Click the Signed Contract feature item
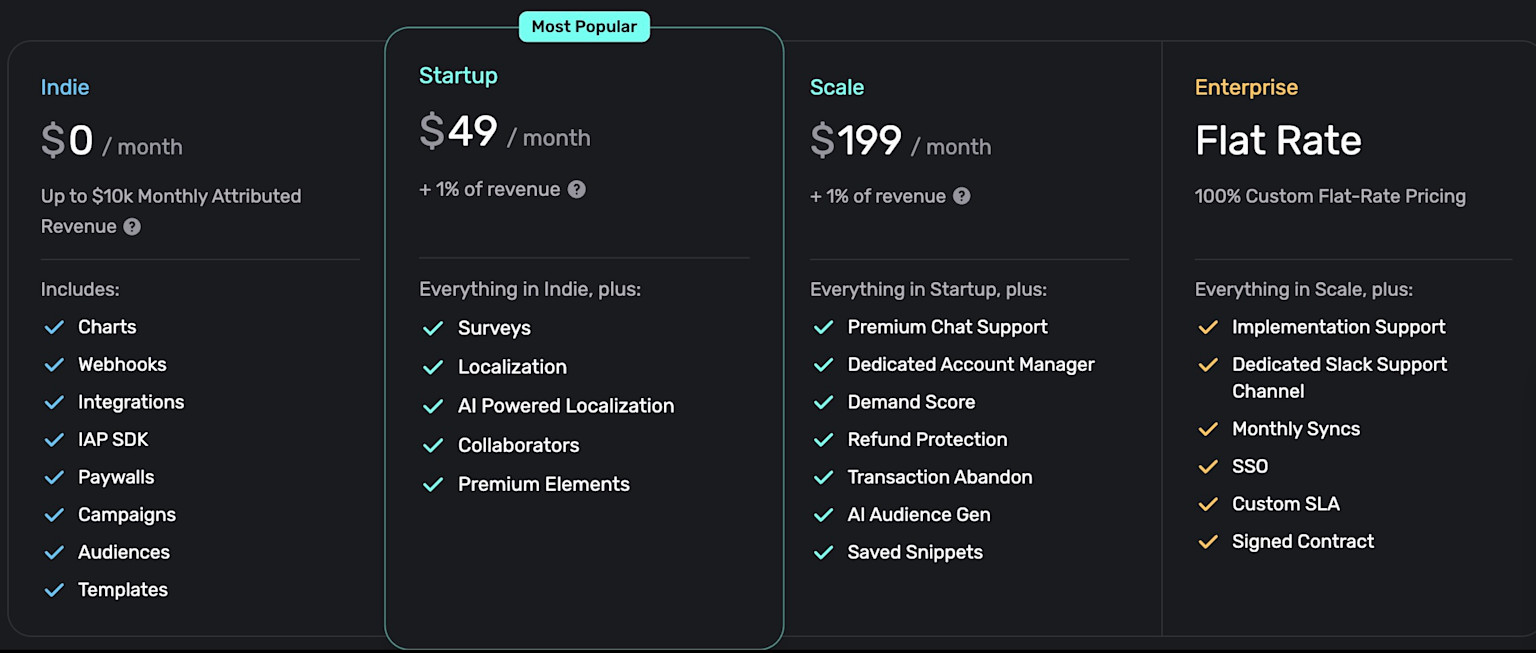 pos(1302,542)
